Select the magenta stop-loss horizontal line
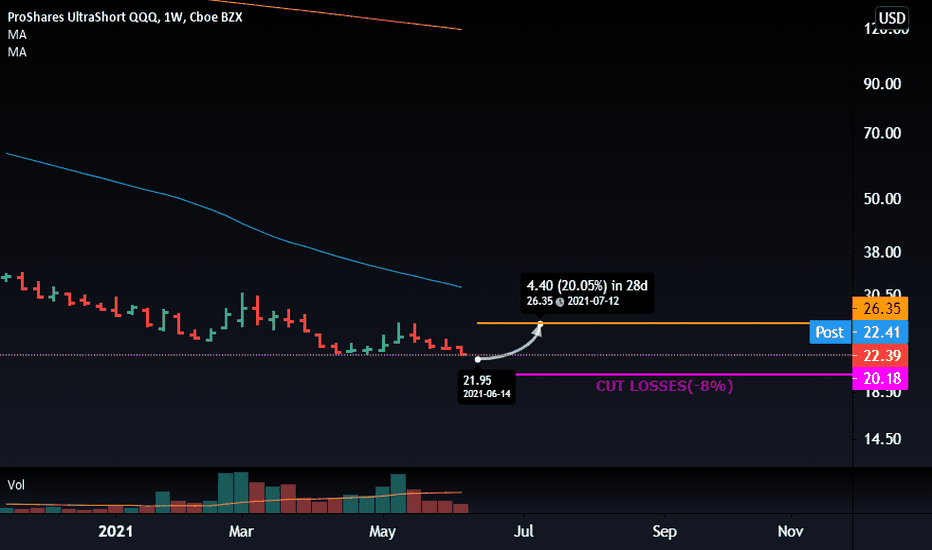Screen dimensions: 932x550 (x=684, y=375)
